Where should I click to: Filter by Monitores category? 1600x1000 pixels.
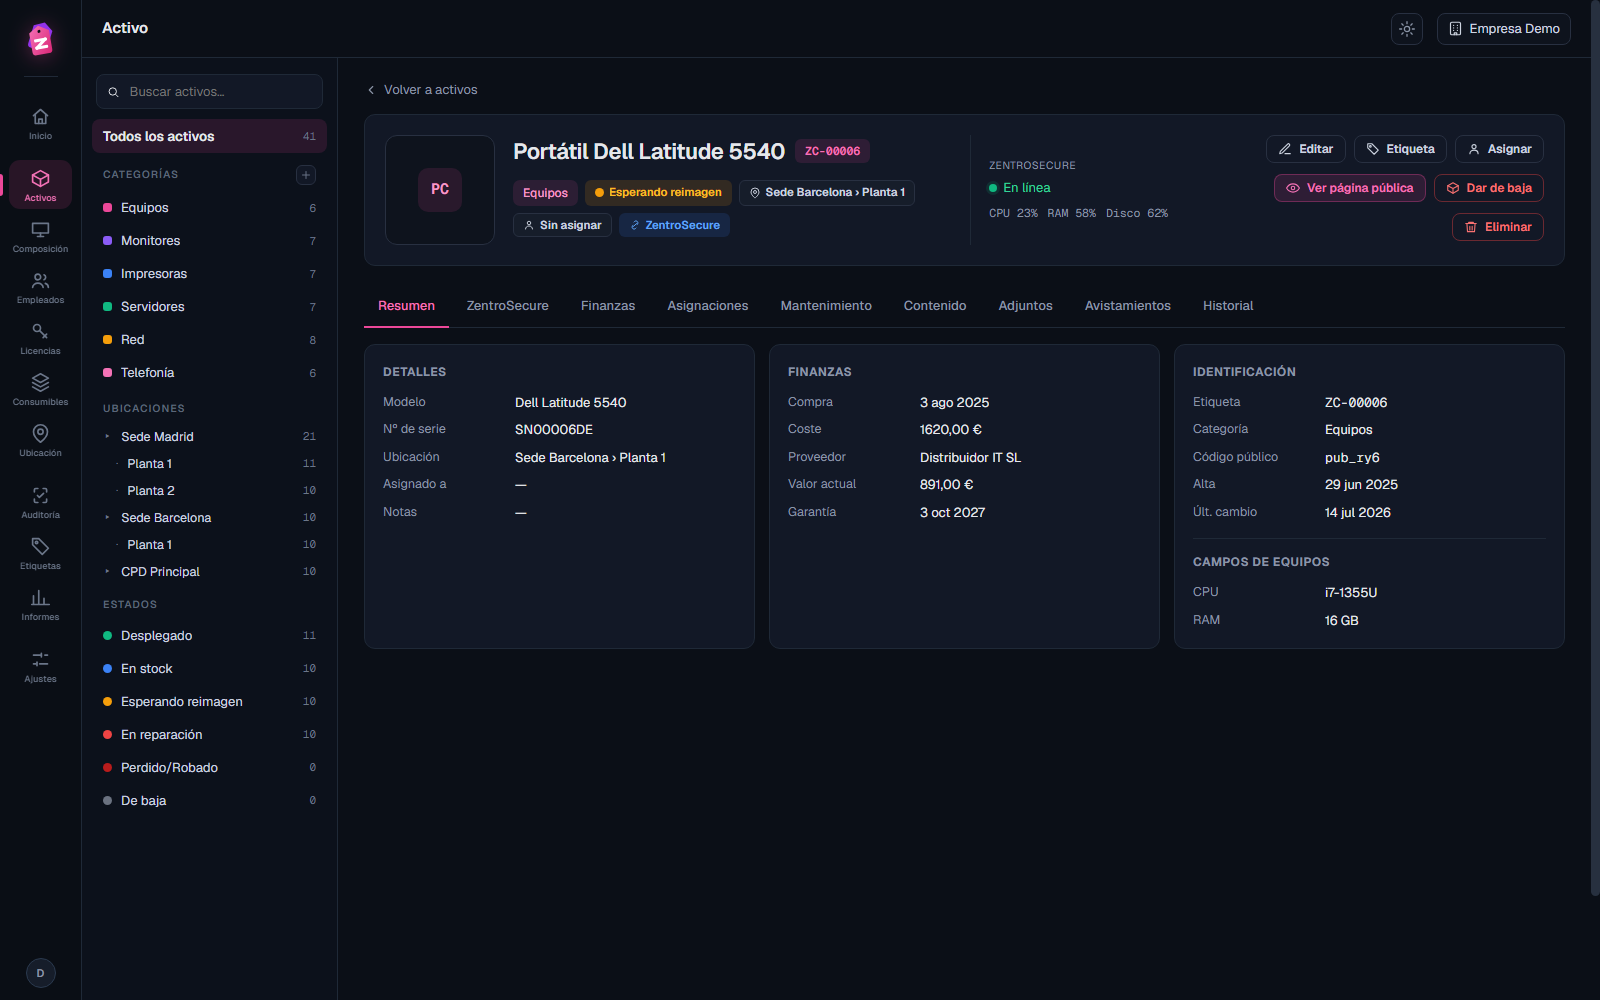coord(209,241)
